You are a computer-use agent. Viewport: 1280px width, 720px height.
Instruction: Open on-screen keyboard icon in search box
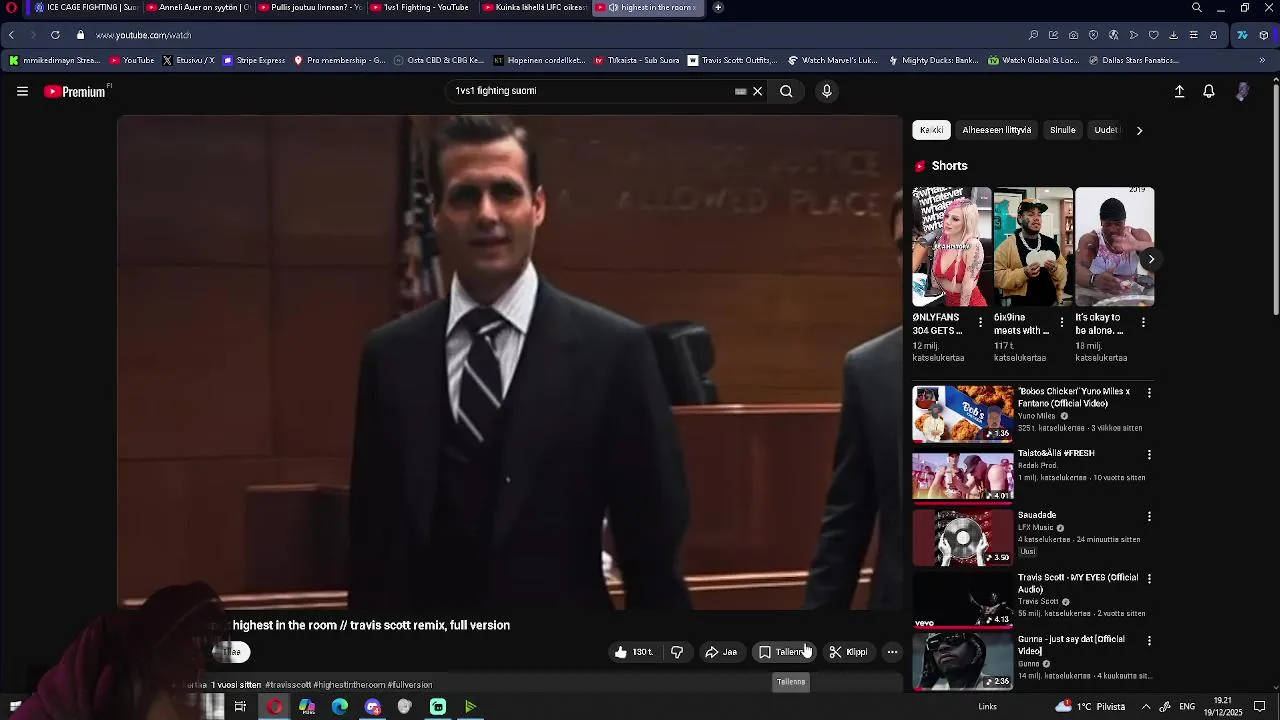coord(740,91)
